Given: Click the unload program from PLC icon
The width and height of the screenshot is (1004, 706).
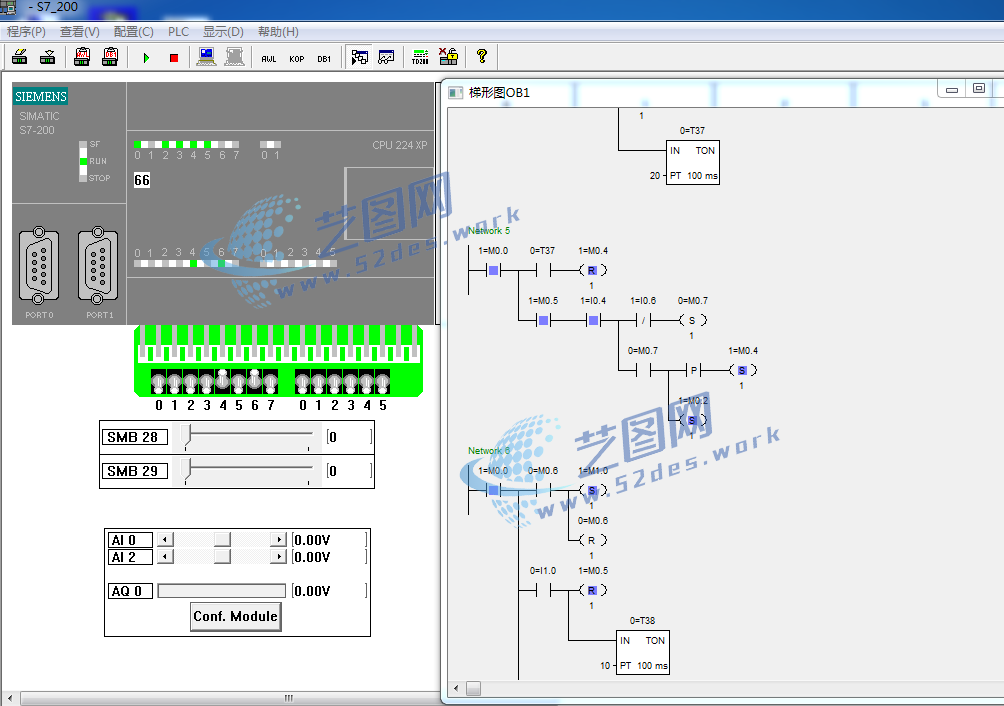Looking at the screenshot, I should [47, 58].
